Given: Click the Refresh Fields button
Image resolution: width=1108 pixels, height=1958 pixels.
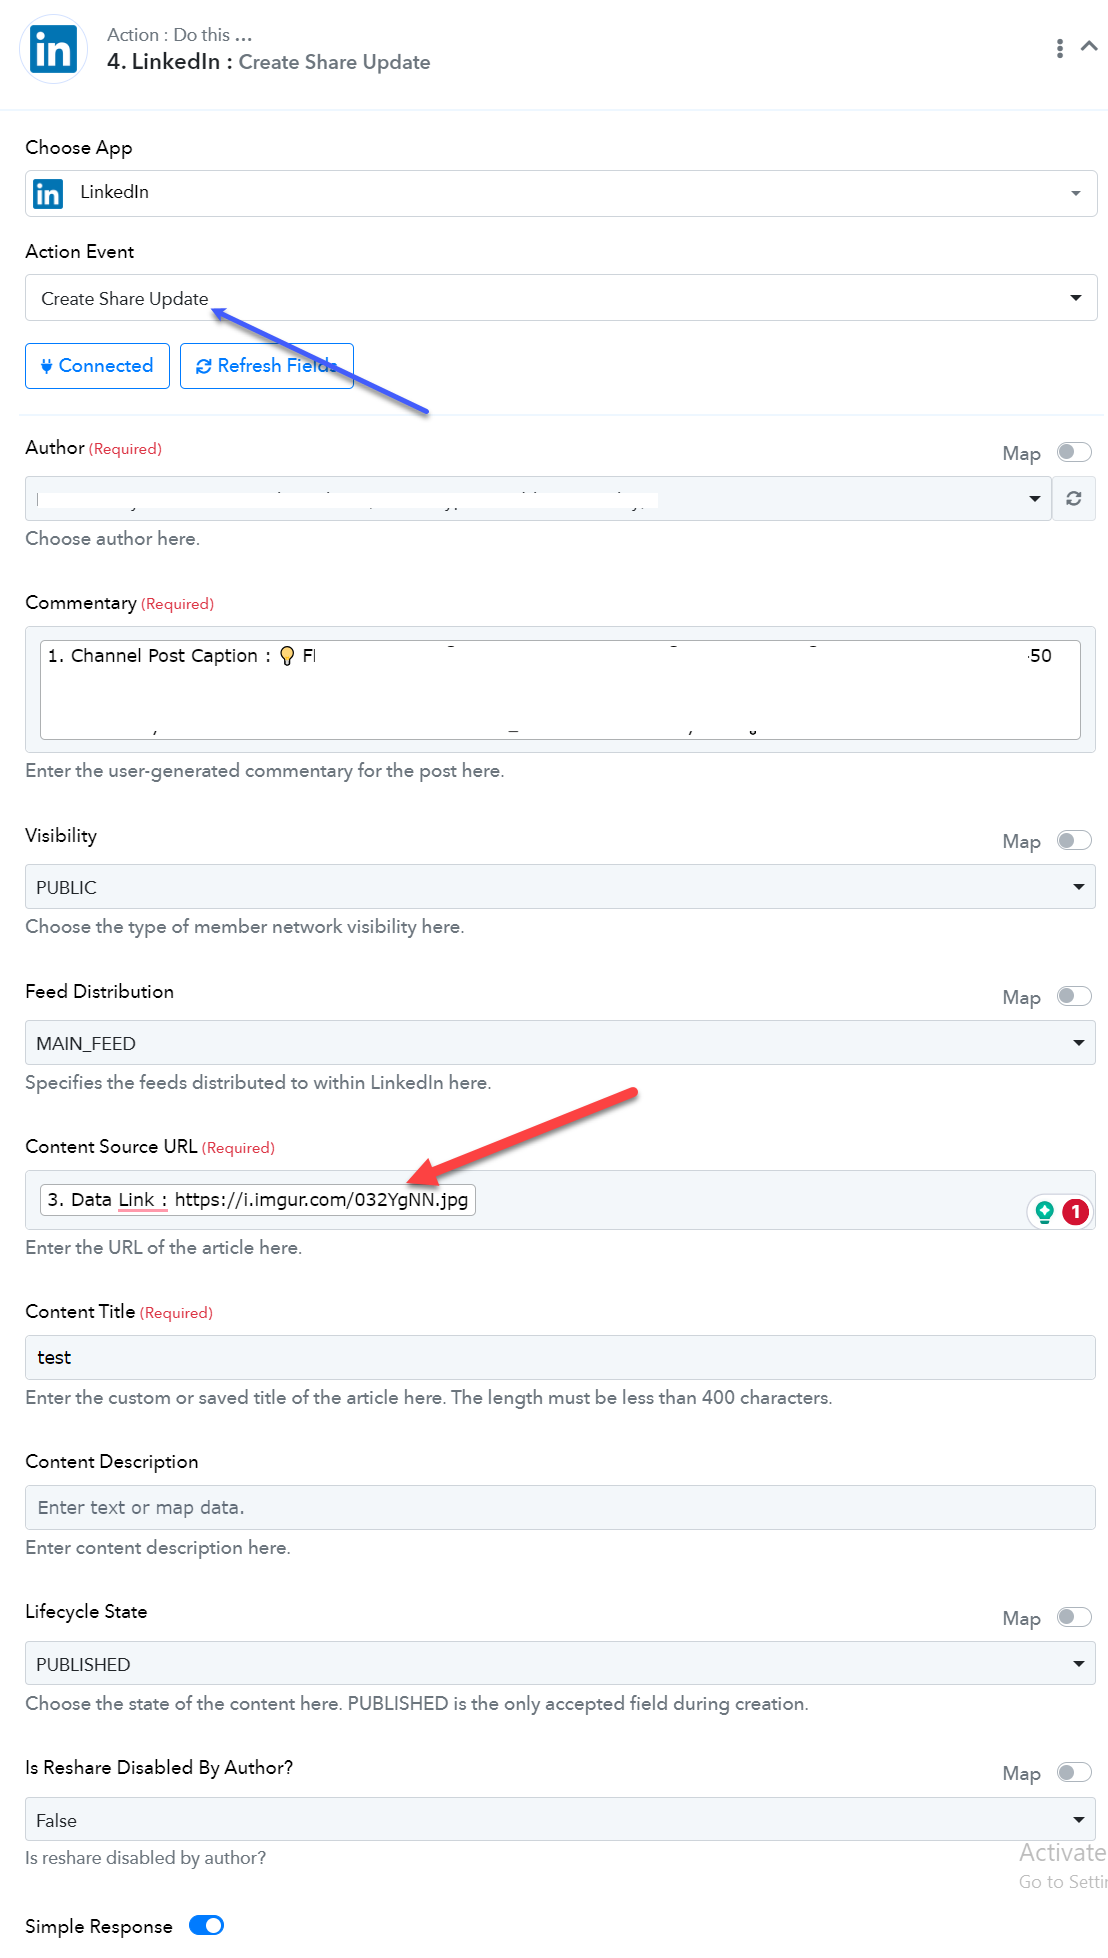Looking at the screenshot, I should pyautogui.click(x=267, y=366).
